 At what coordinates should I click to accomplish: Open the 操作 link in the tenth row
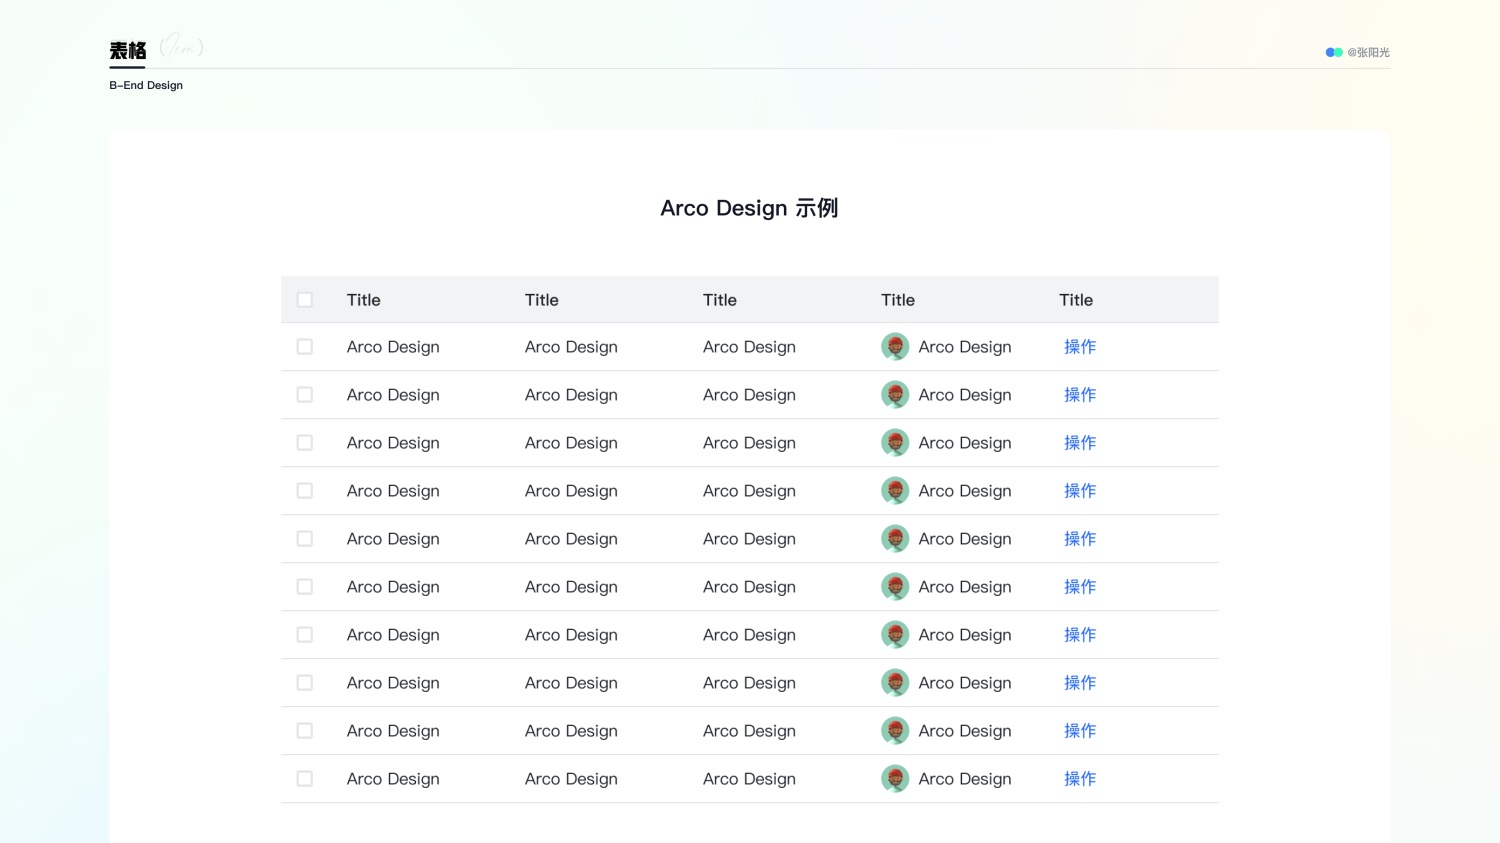click(x=1080, y=779)
